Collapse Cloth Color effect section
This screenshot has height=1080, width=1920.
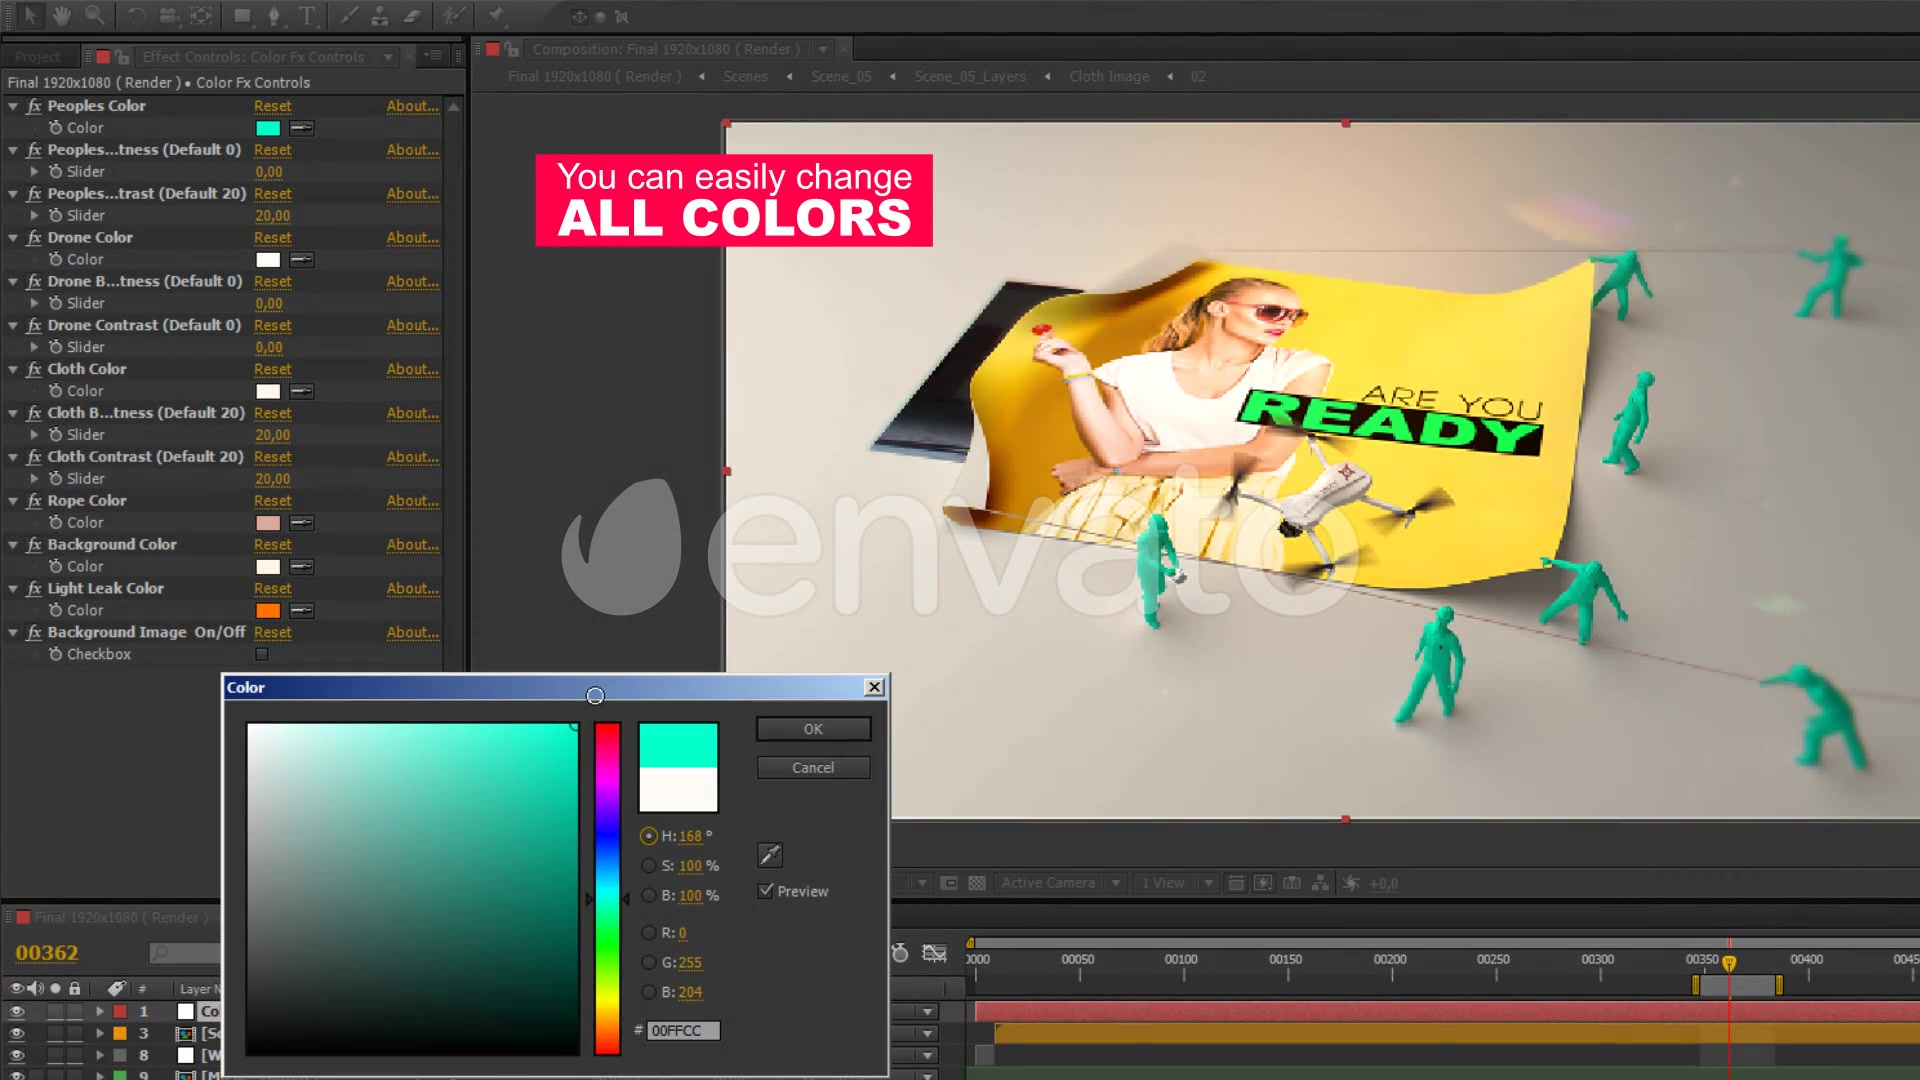coord(15,369)
